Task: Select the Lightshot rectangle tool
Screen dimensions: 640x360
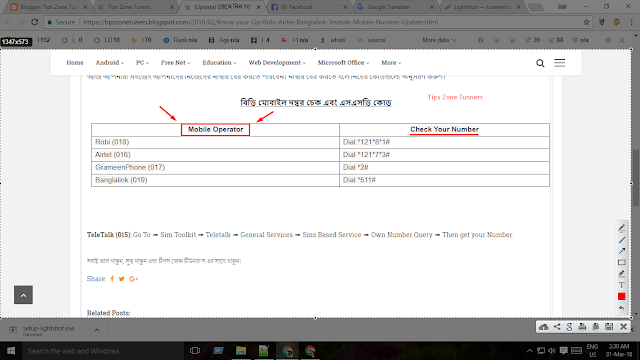Action: click(x=622, y=262)
